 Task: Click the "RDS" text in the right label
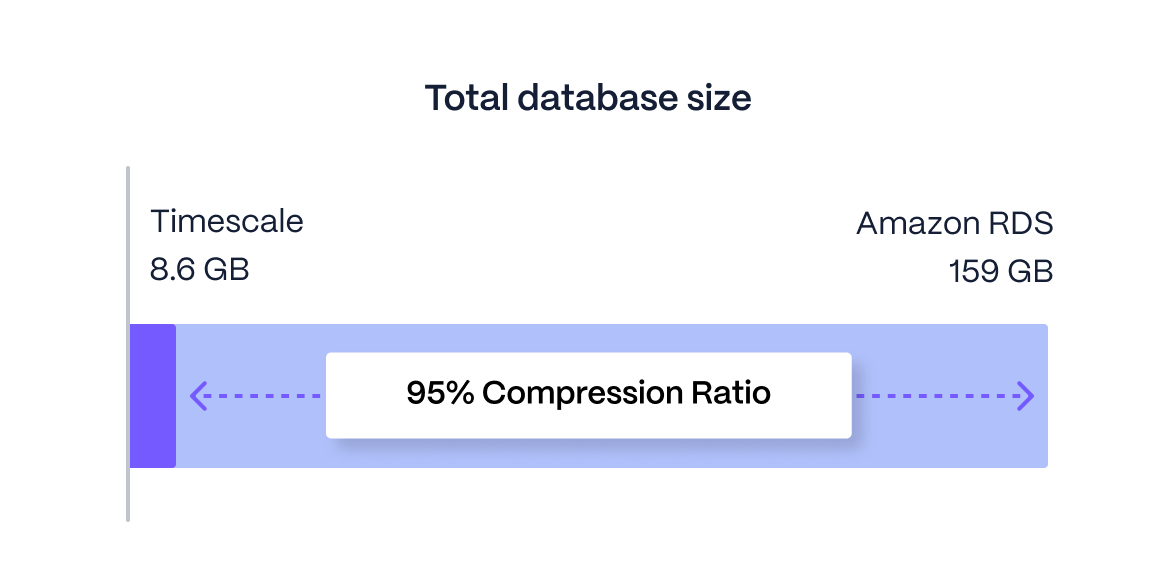pyautogui.click(x=1020, y=223)
